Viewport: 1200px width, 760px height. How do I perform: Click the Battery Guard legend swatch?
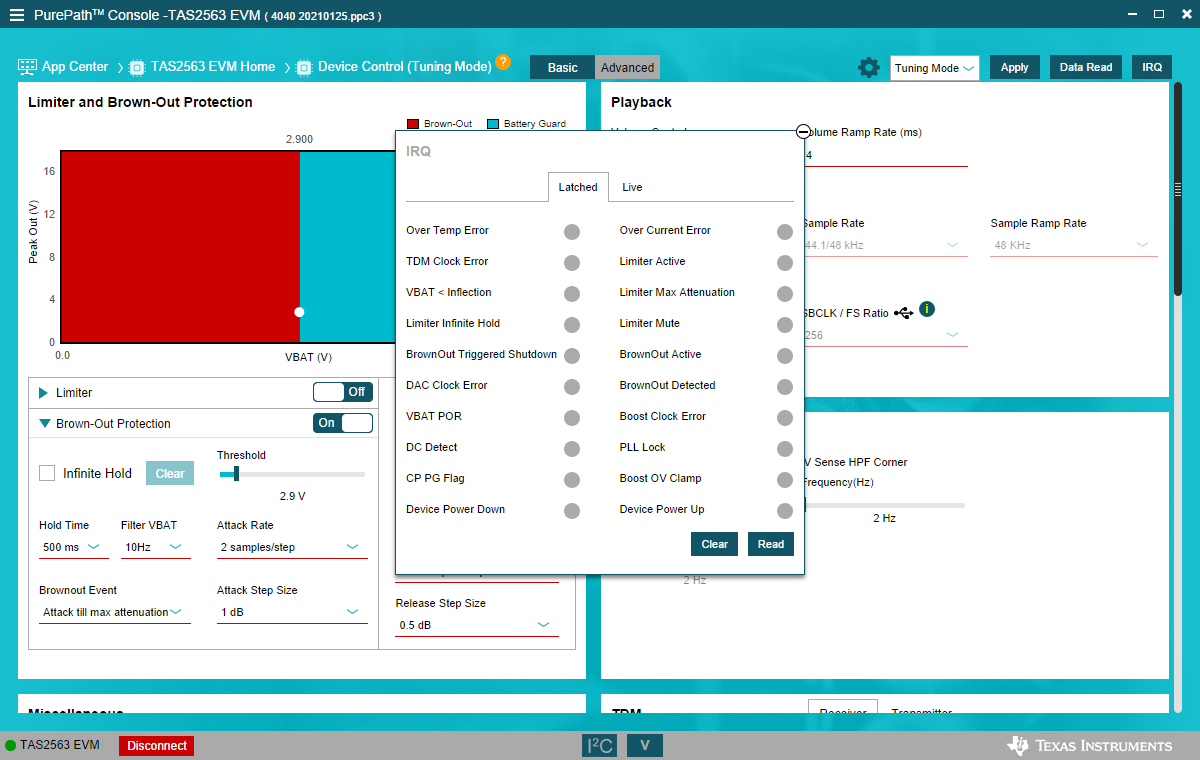(493, 124)
